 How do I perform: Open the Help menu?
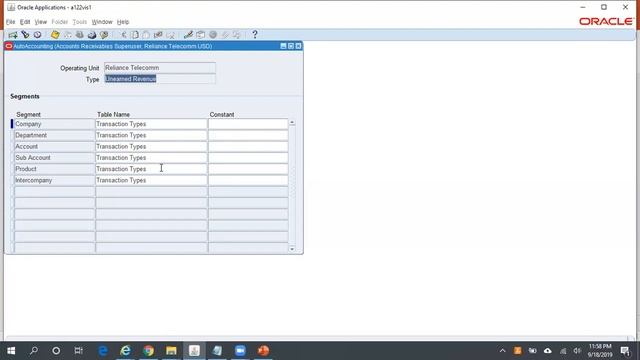pyautogui.click(x=123, y=22)
